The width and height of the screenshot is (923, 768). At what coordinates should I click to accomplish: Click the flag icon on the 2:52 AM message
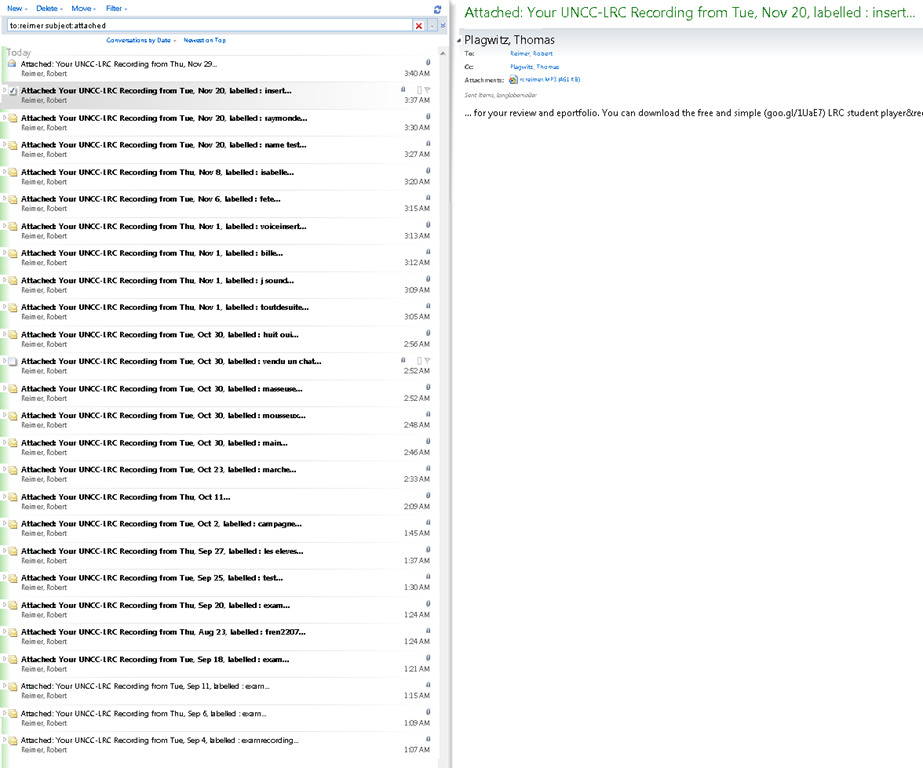(x=427, y=360)
